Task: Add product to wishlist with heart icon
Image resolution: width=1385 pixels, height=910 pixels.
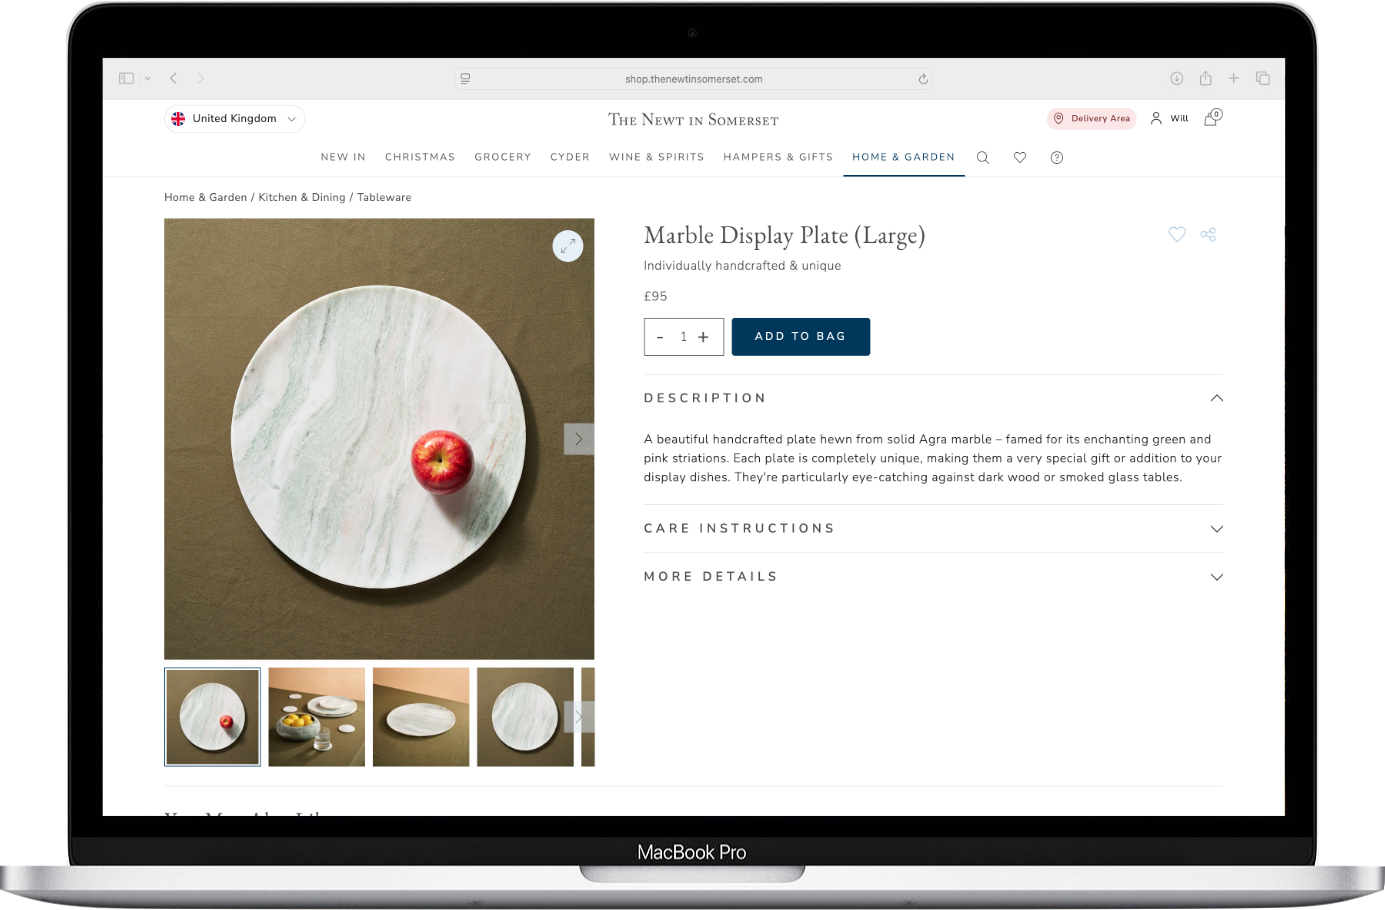Action: [1177, 234]
